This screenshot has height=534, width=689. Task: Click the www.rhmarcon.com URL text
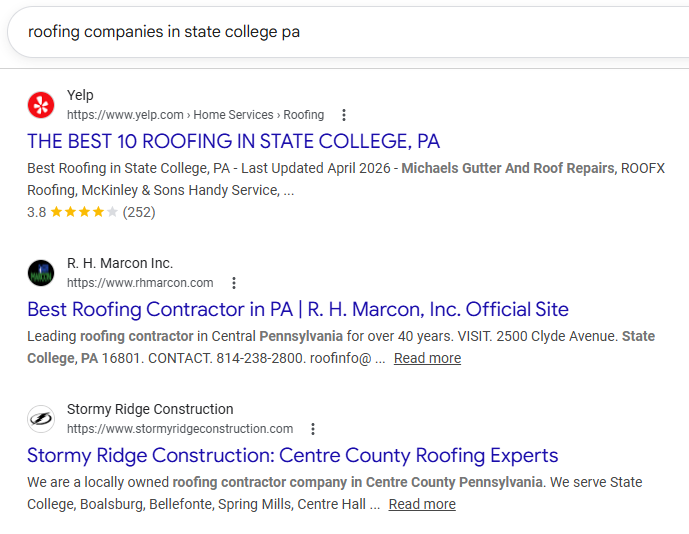coord(140,283)
